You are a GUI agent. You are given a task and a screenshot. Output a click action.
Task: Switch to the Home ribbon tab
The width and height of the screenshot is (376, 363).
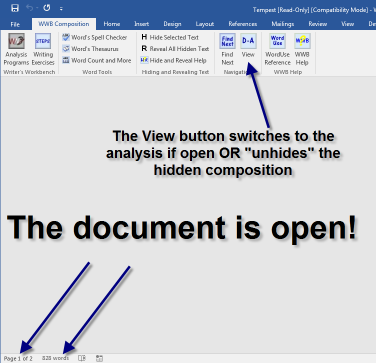pos(112,24)
